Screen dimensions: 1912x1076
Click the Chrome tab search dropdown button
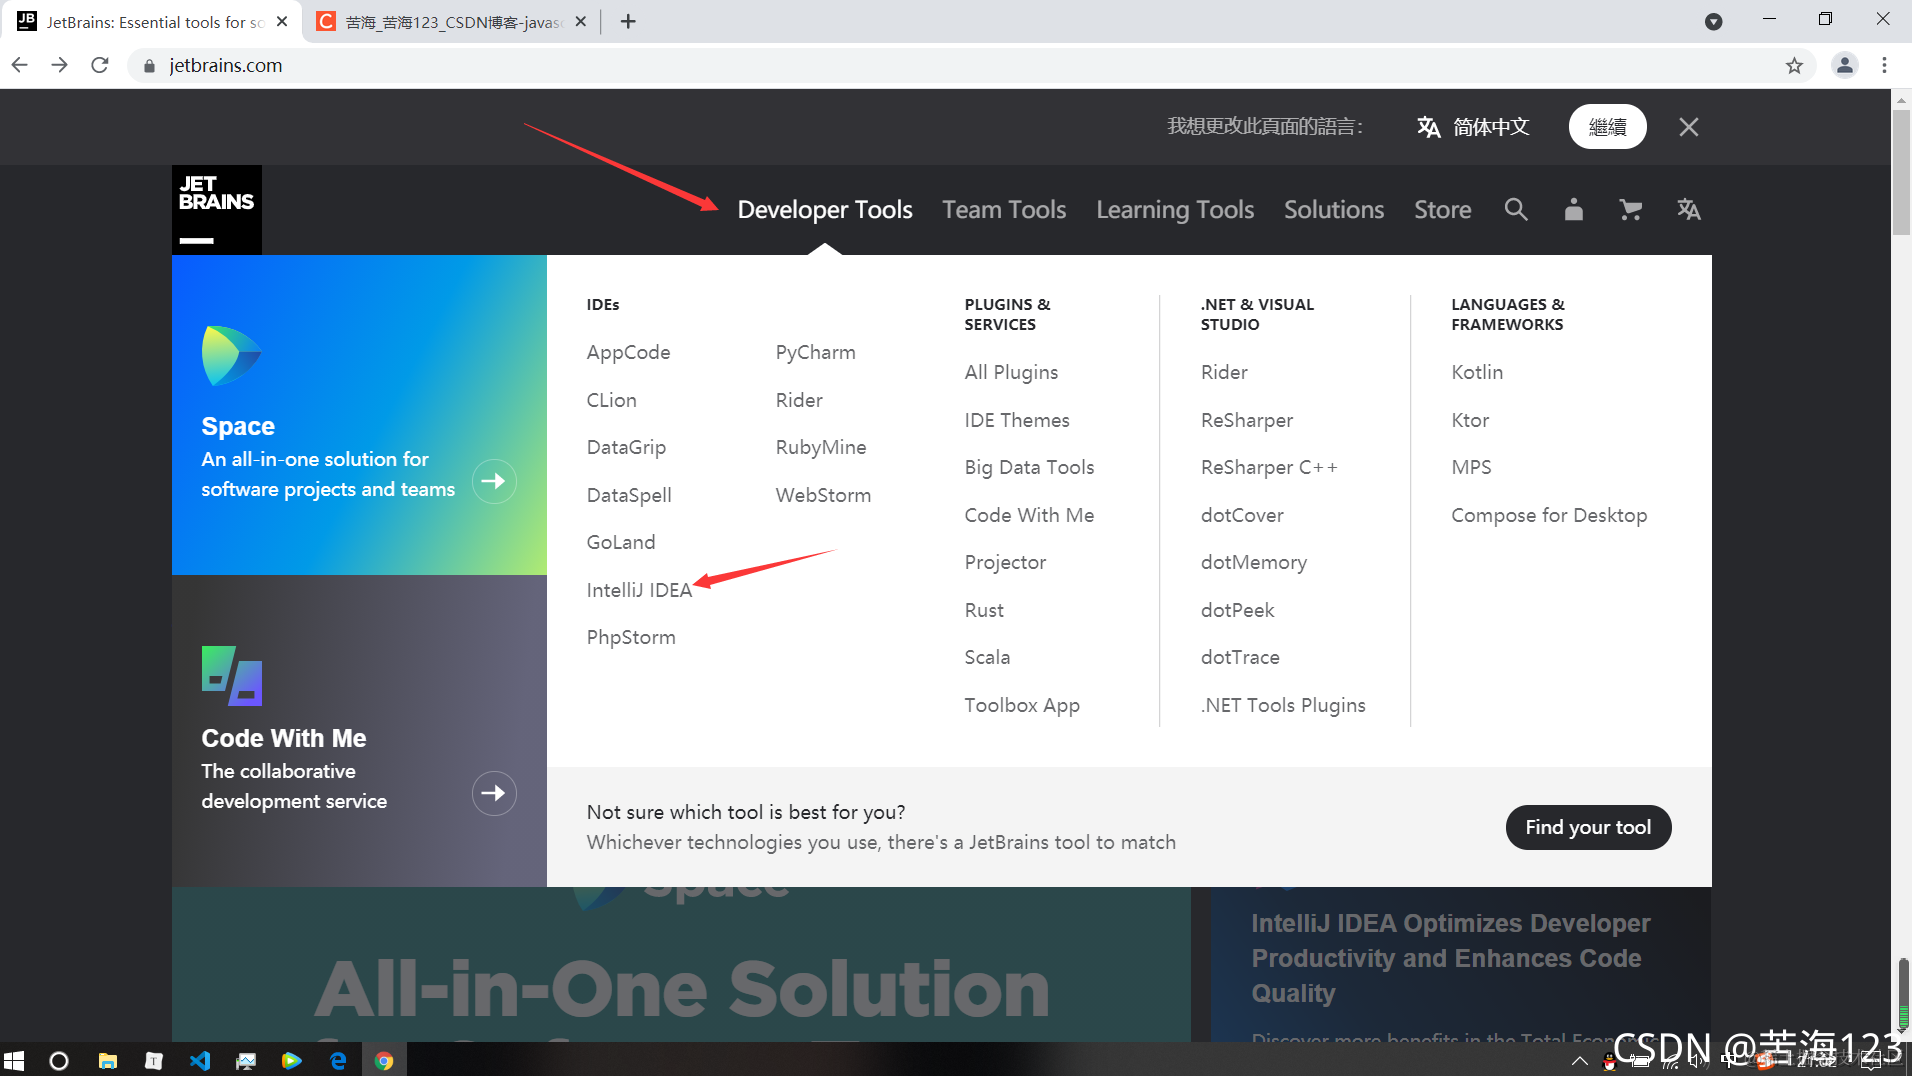tap(1714, 21)
